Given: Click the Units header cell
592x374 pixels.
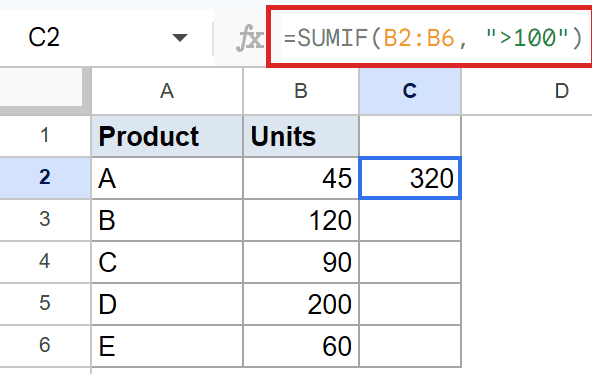Looking at the screenshot, I should 301,136.
